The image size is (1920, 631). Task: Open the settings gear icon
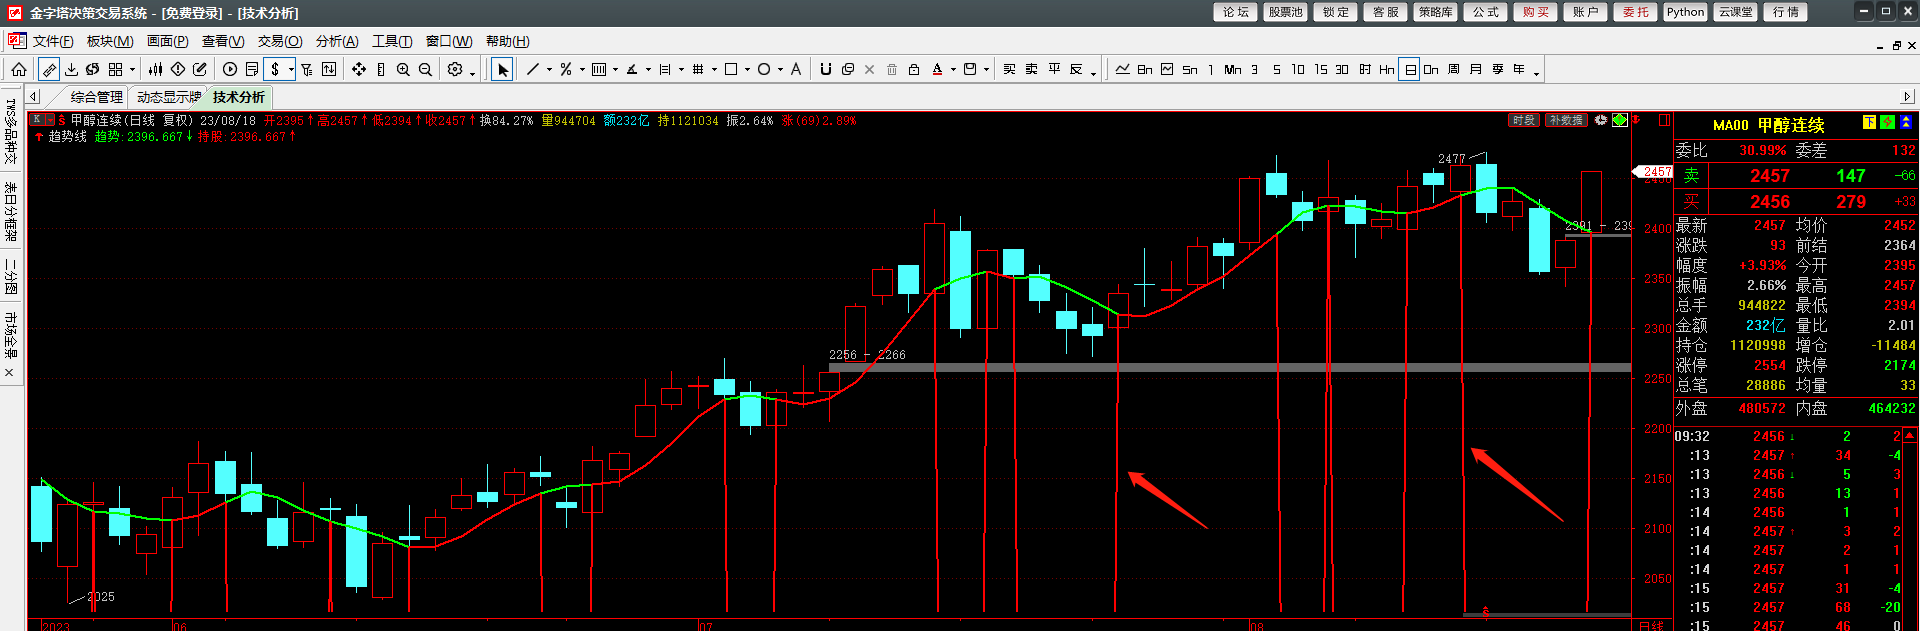(x=455, y=69)
